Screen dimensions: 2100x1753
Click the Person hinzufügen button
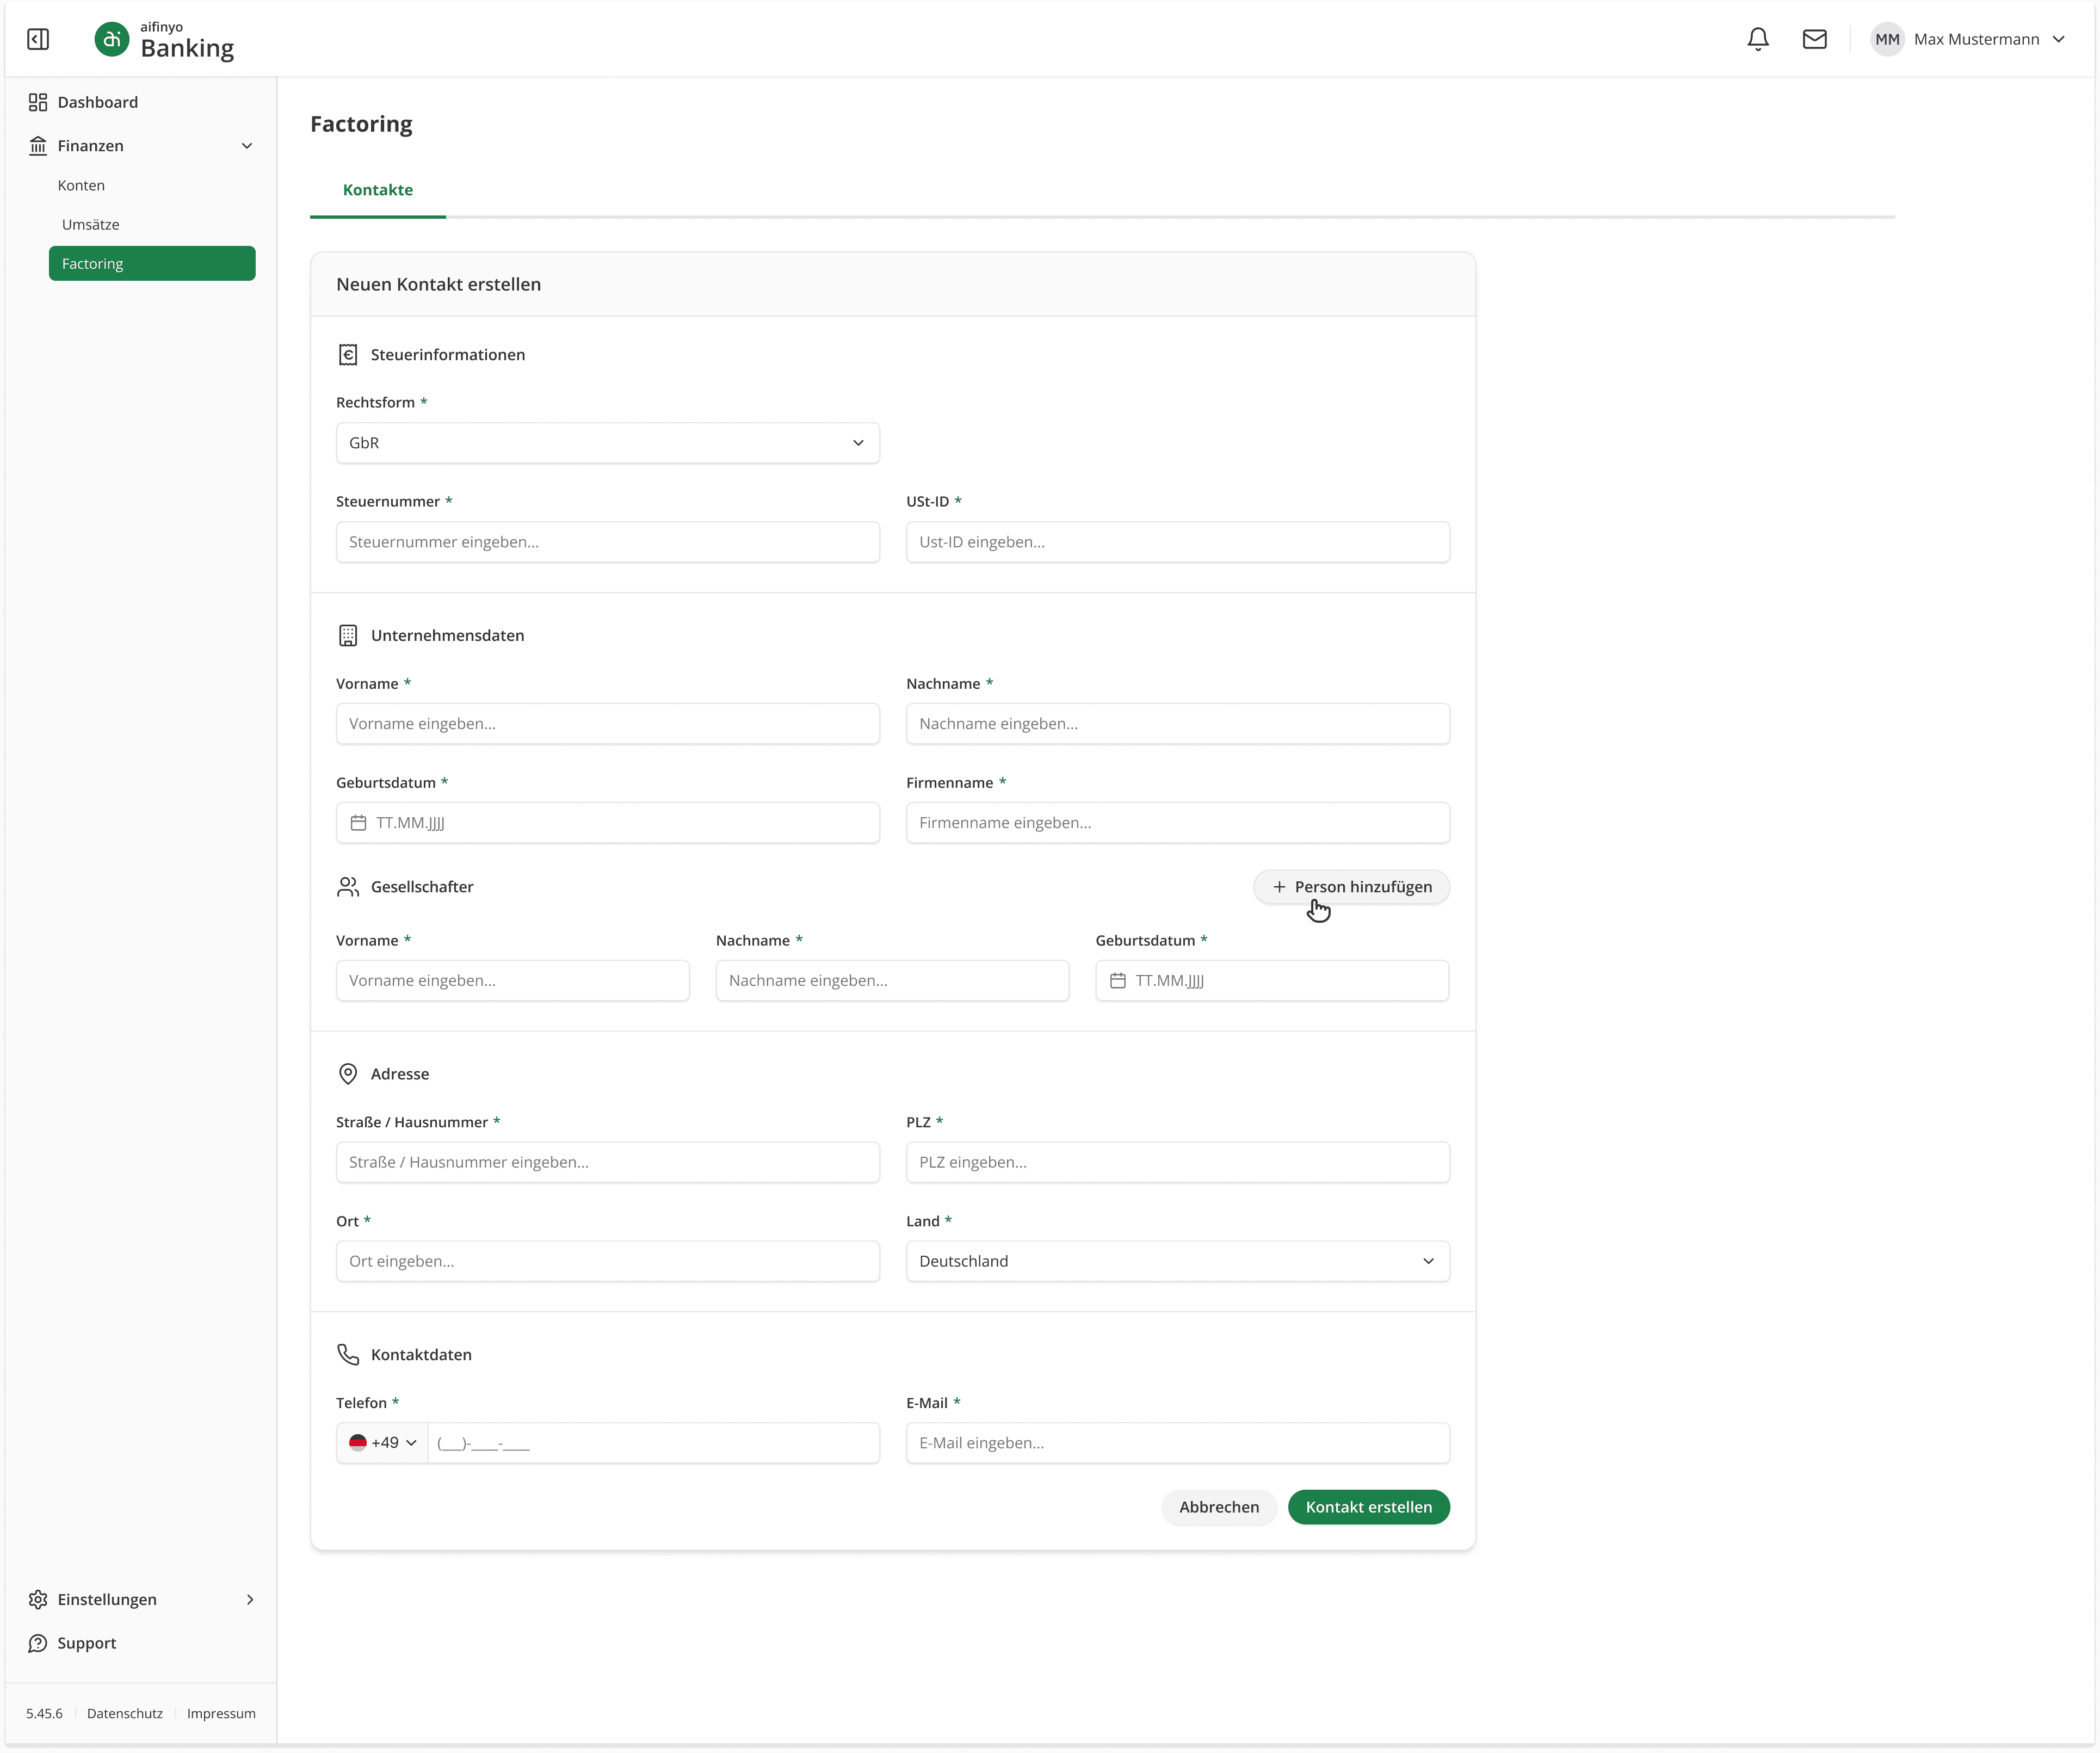pyautogui.click(x=1351, y=887)
